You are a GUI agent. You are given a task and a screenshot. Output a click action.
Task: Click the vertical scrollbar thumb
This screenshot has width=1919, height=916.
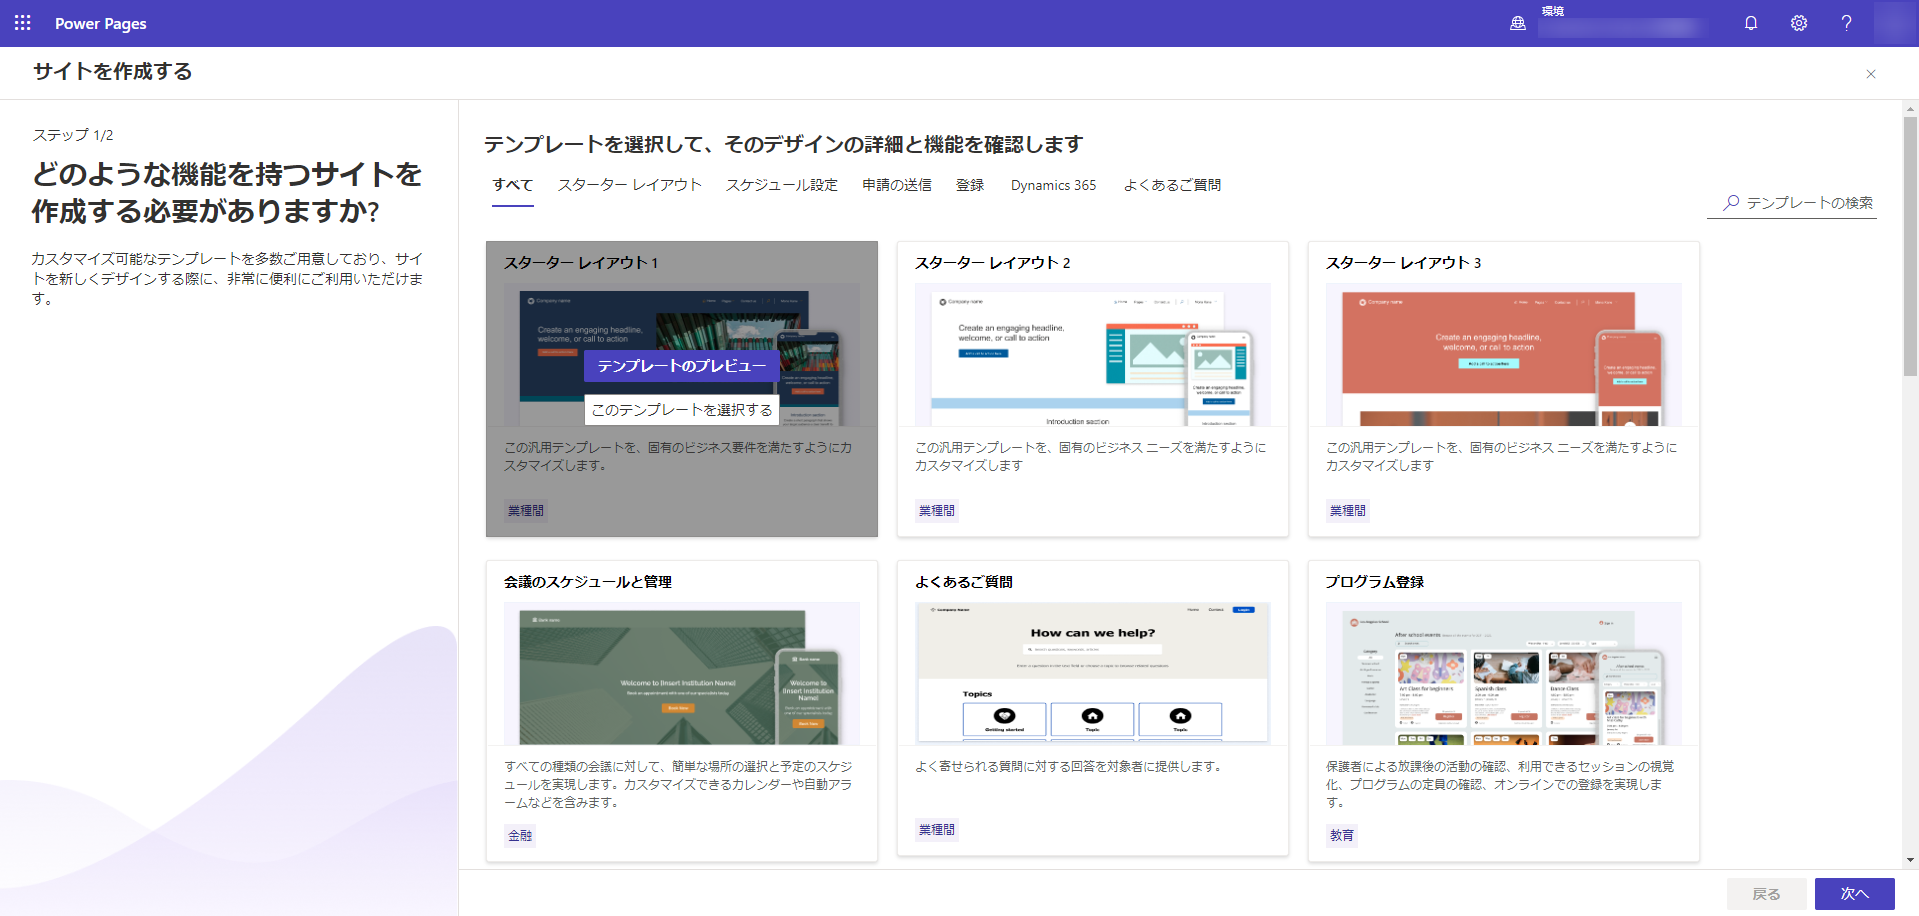(x=1911, y=246)
